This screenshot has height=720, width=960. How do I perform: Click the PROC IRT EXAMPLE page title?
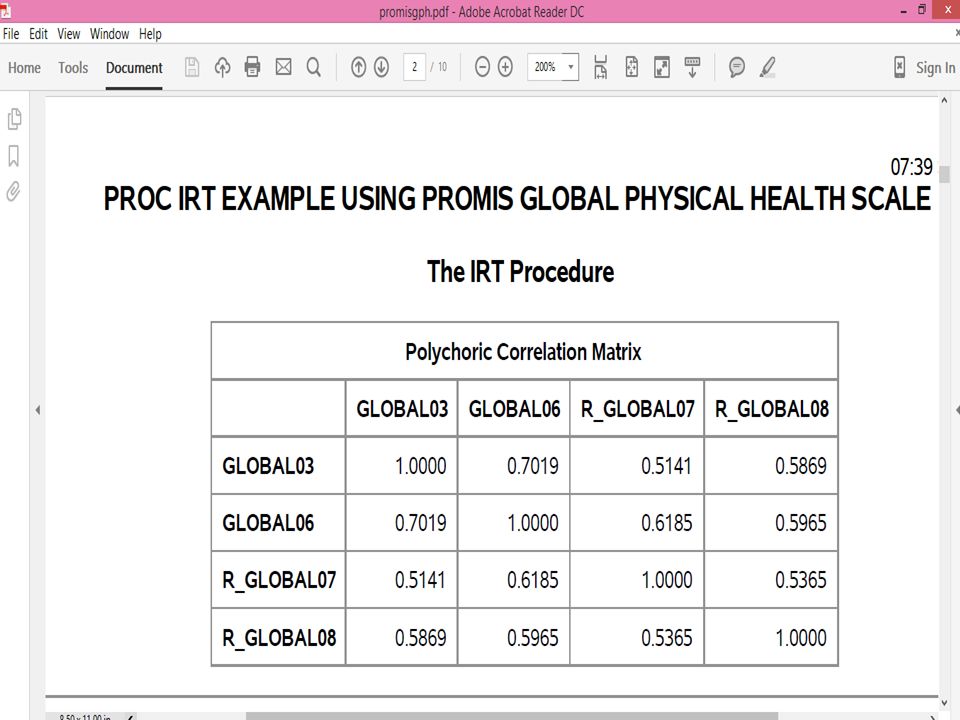pos(517,198)
